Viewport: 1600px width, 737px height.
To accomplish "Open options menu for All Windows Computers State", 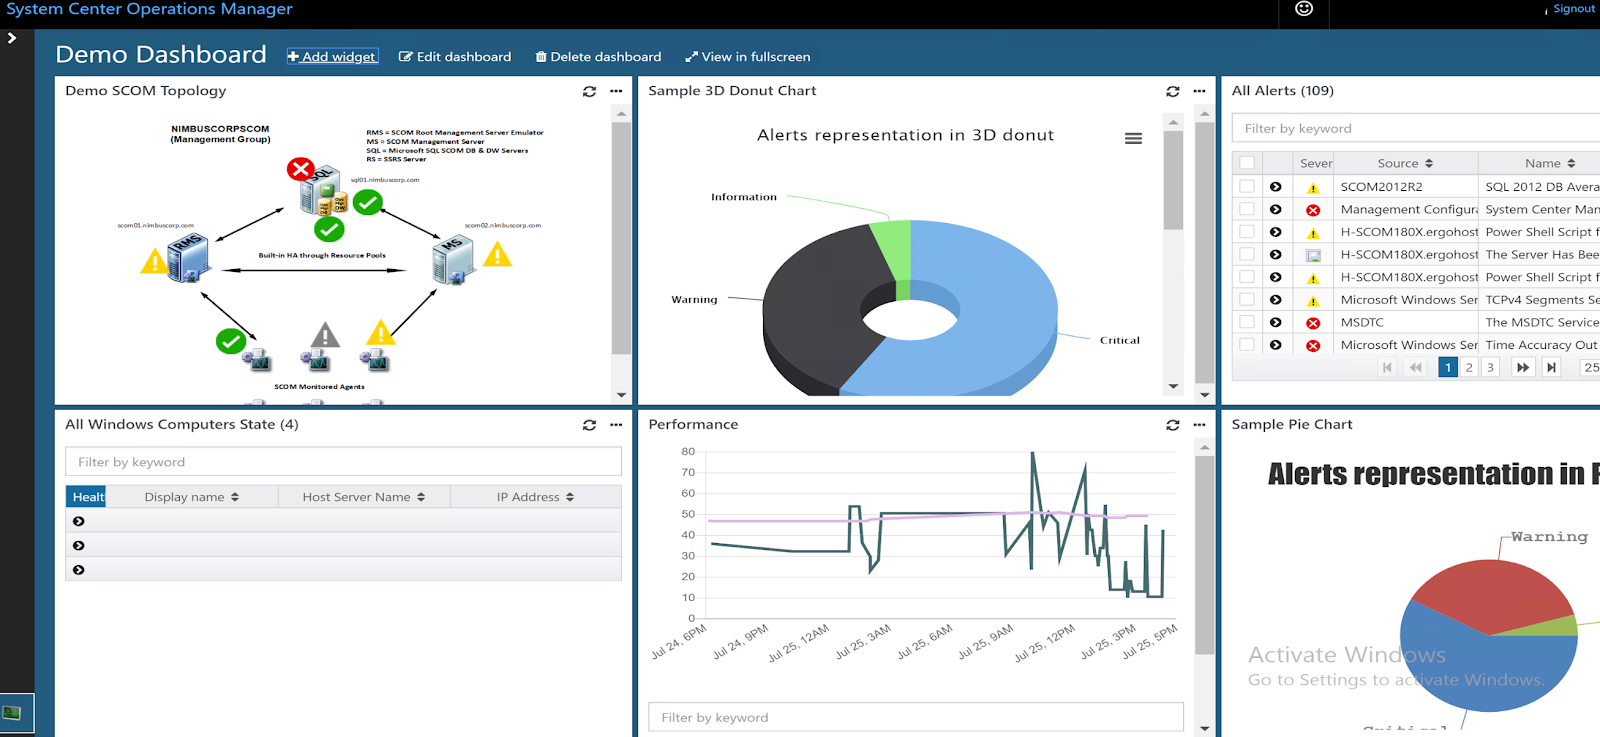I will pos(616,425).
